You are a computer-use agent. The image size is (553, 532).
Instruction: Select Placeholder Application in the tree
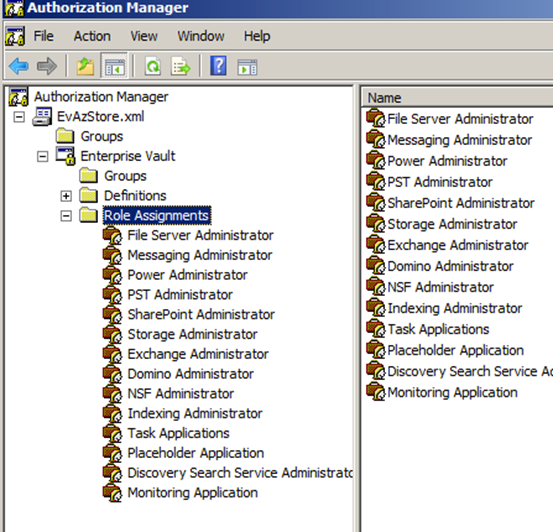tap(196, 453)
